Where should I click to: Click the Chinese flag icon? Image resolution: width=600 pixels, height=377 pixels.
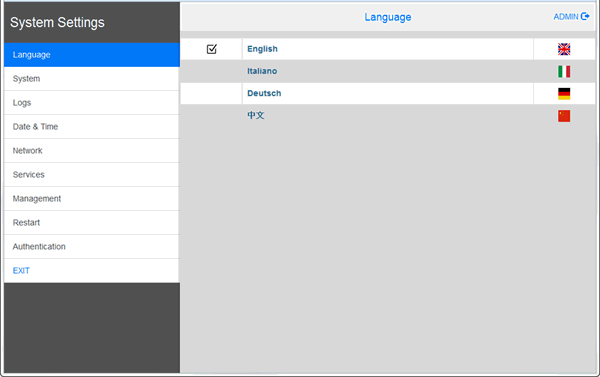click(564, 116)
